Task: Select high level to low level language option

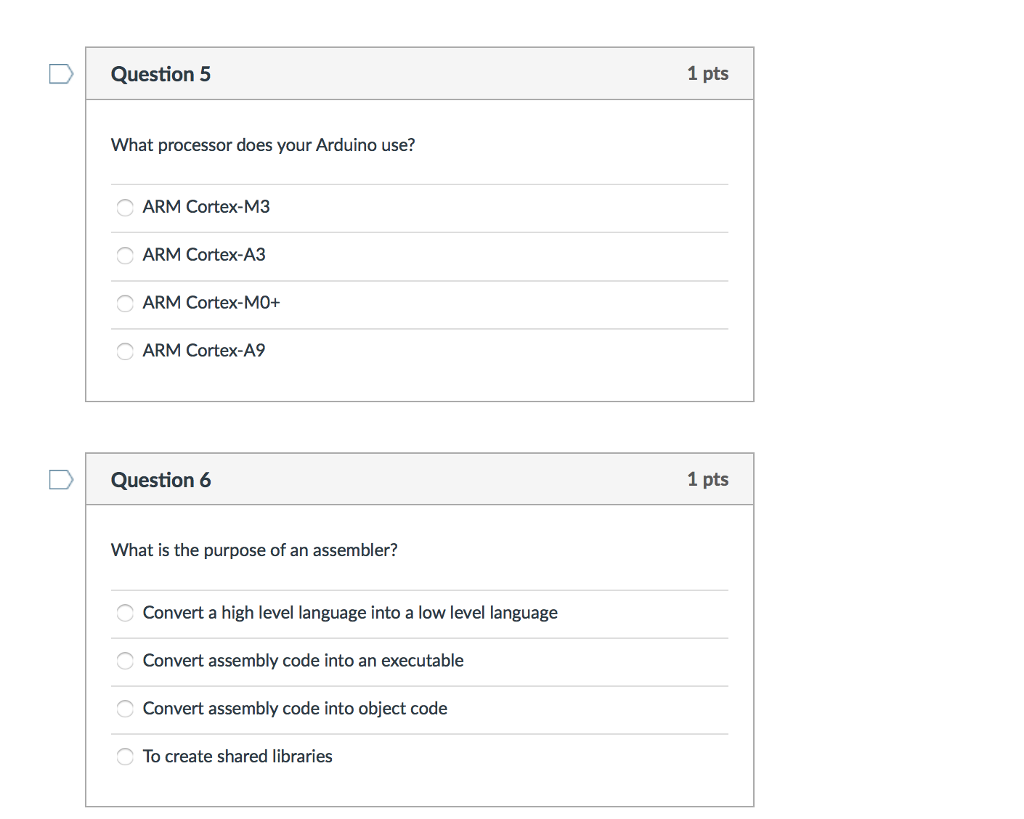Action: [125, 613]
